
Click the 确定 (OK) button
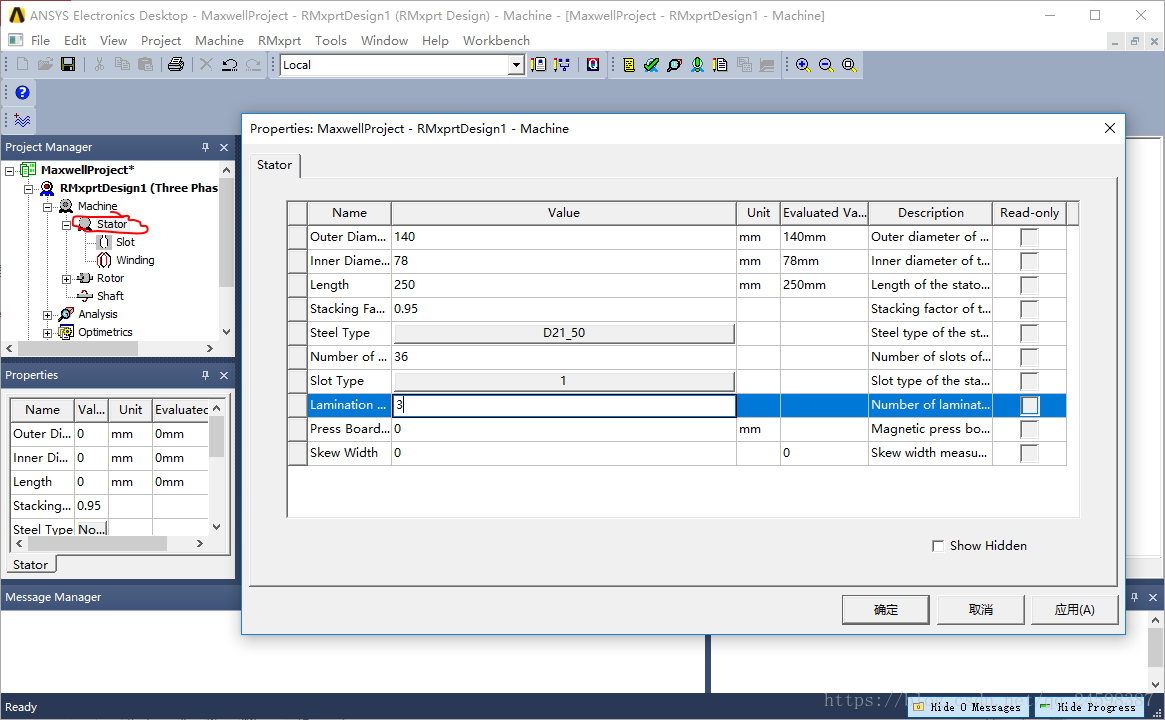click(886, 609)
